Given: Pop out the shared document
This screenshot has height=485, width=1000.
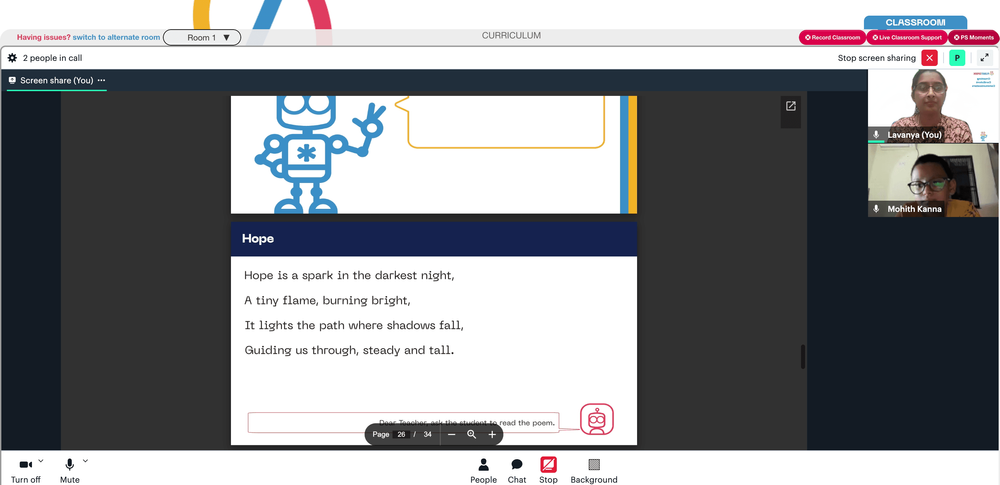Looking at the screenshot, I should 791,106.
